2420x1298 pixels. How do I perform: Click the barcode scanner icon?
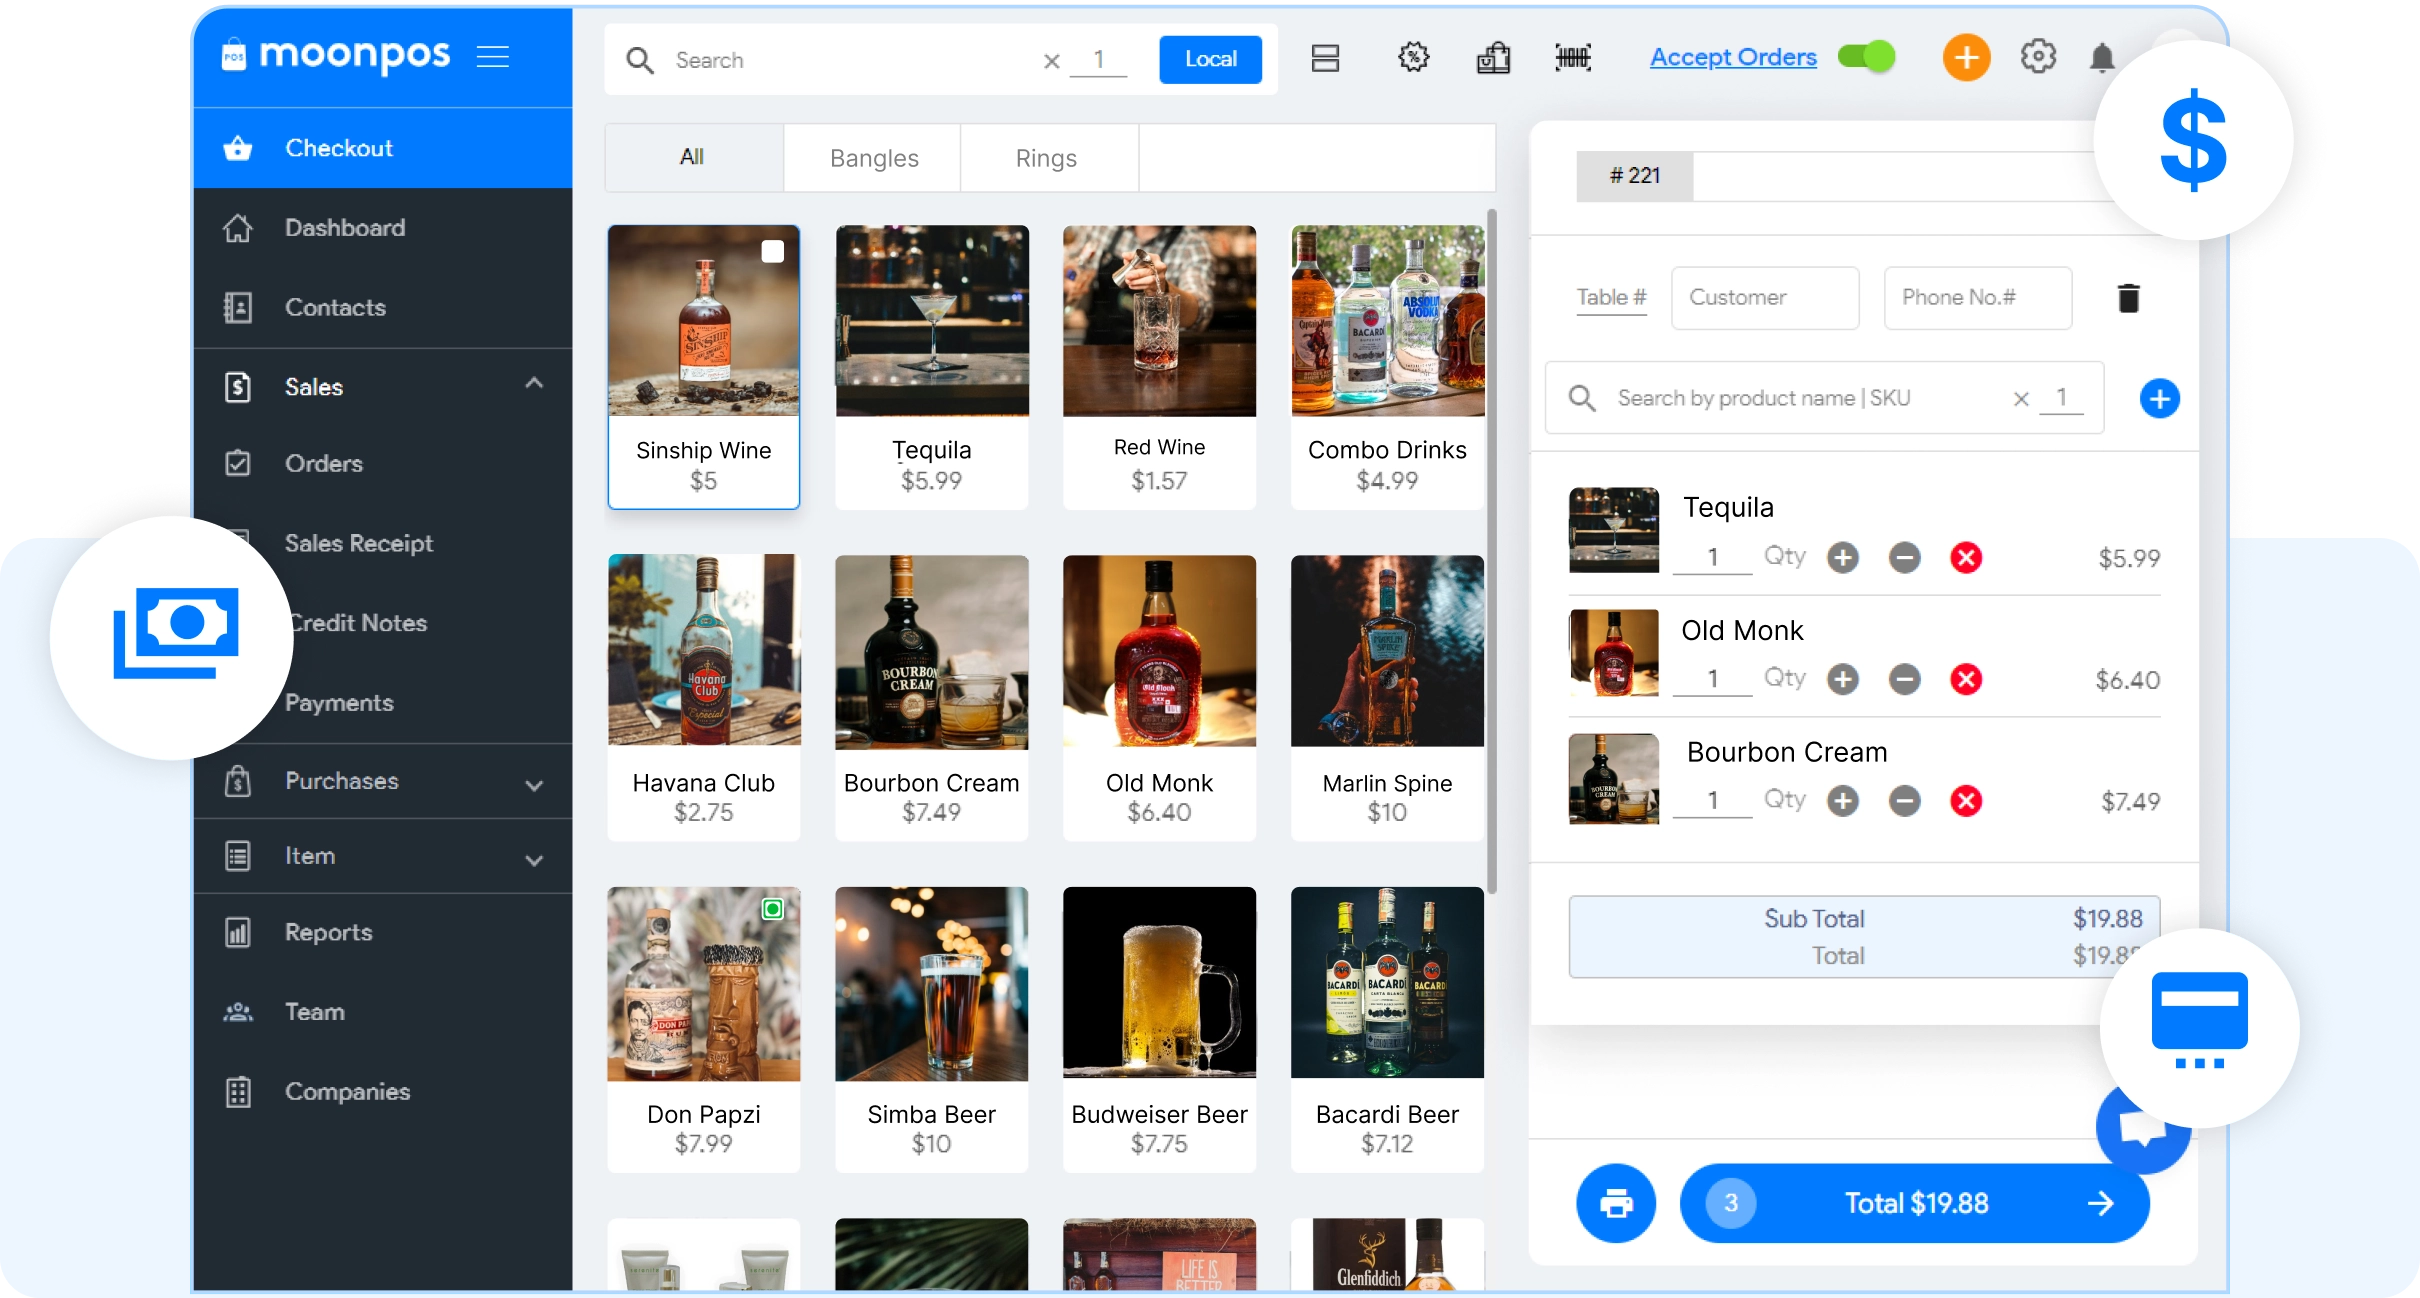point(1573,58)
